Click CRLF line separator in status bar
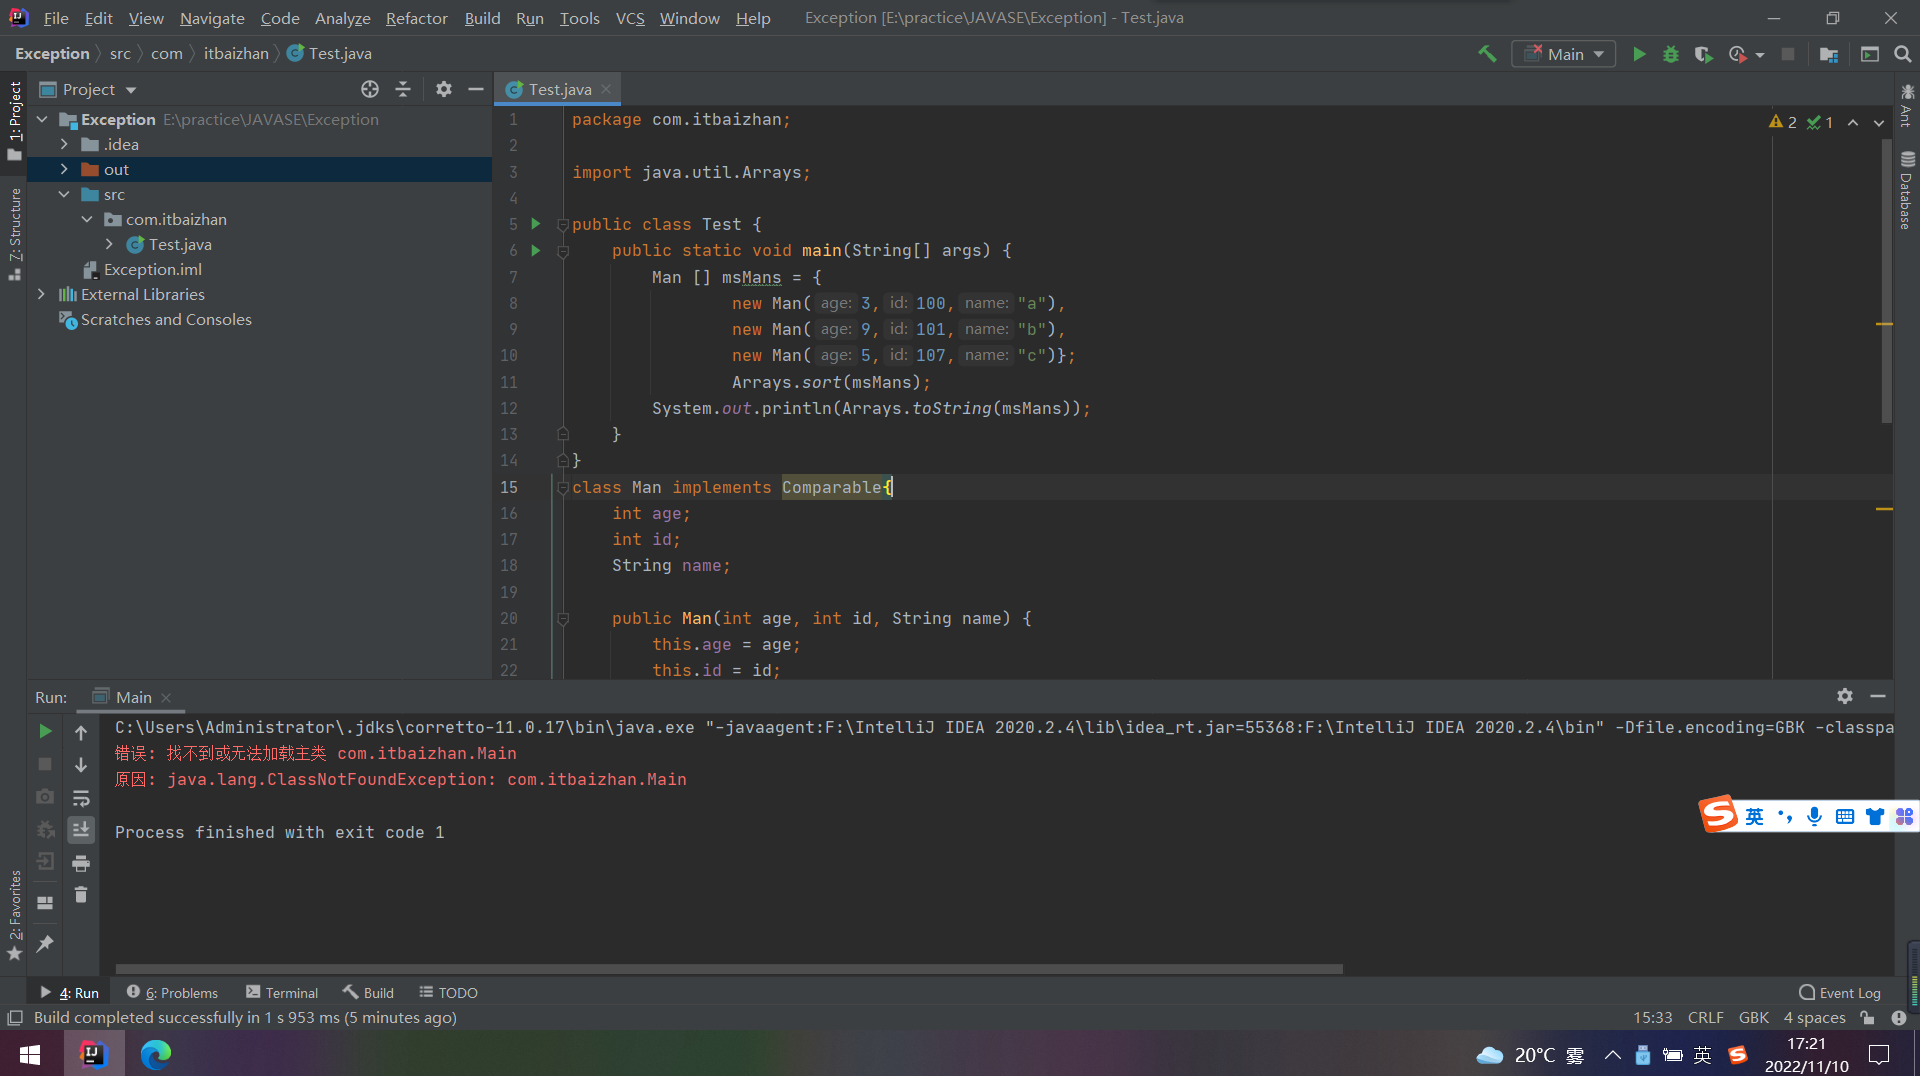 (1705, 1017)
